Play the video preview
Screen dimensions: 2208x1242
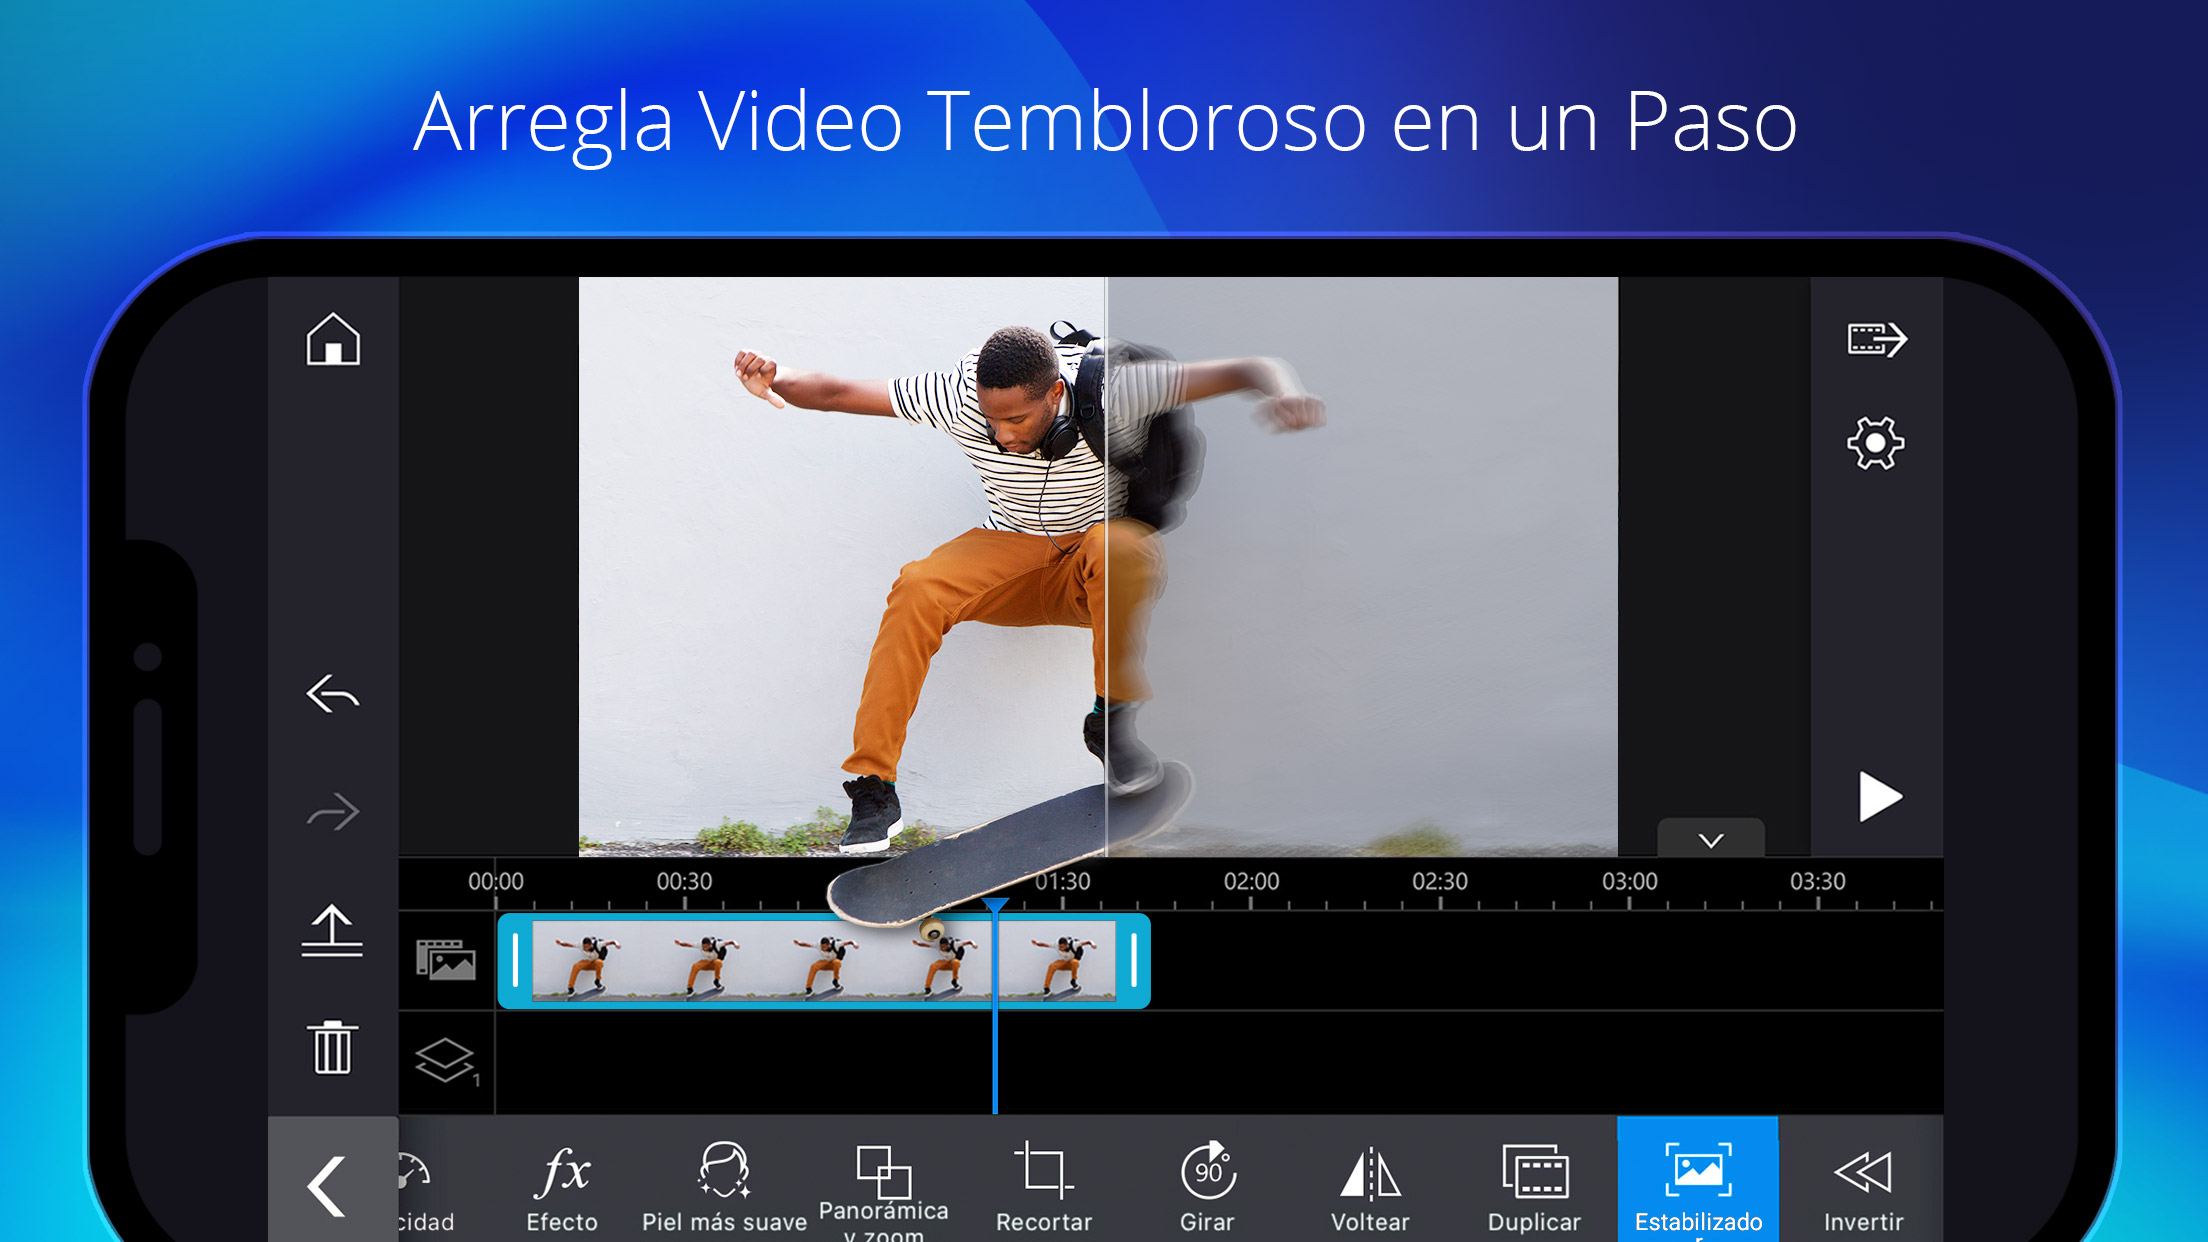(x=1879, y=797)
